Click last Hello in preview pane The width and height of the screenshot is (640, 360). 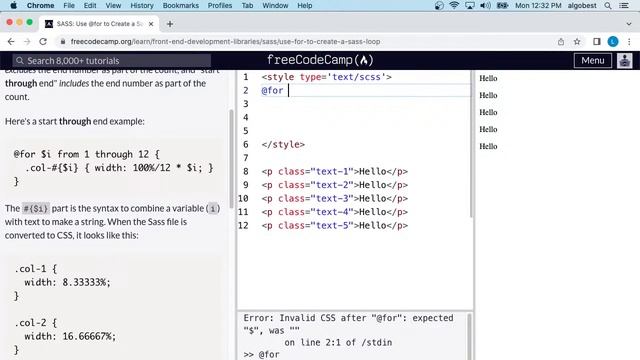488,146
